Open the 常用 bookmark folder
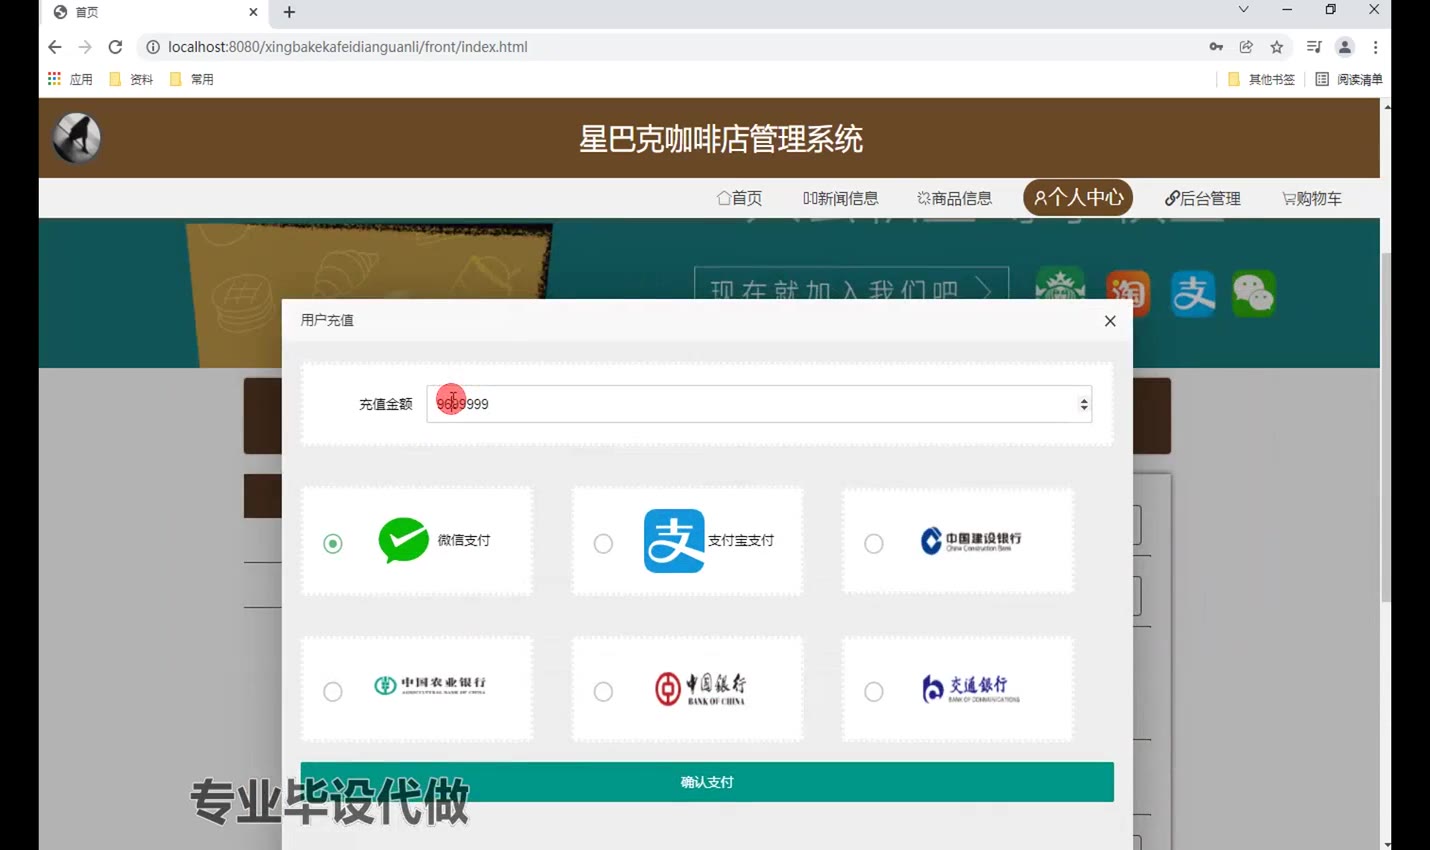 192,79
